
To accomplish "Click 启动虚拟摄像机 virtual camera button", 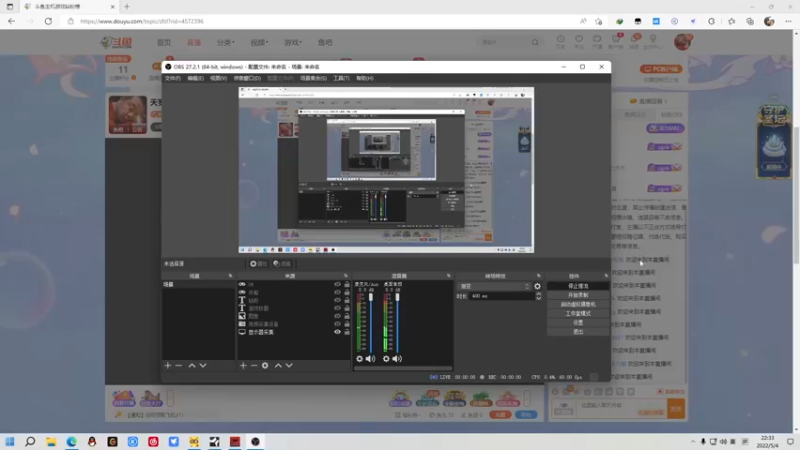I will coord(578,305).
